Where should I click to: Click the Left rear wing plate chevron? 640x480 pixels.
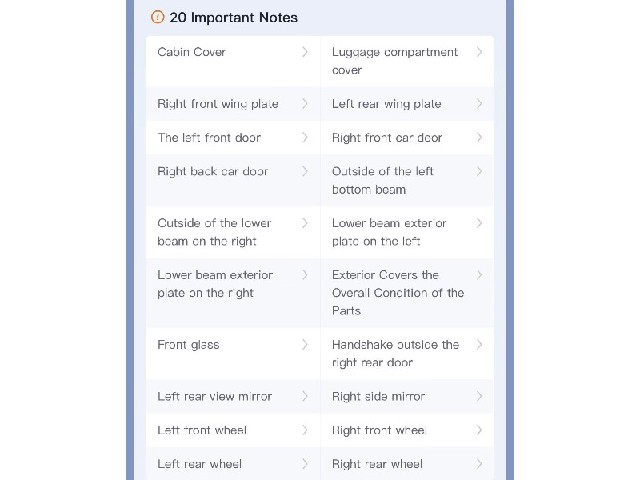(x=479, y=104)
